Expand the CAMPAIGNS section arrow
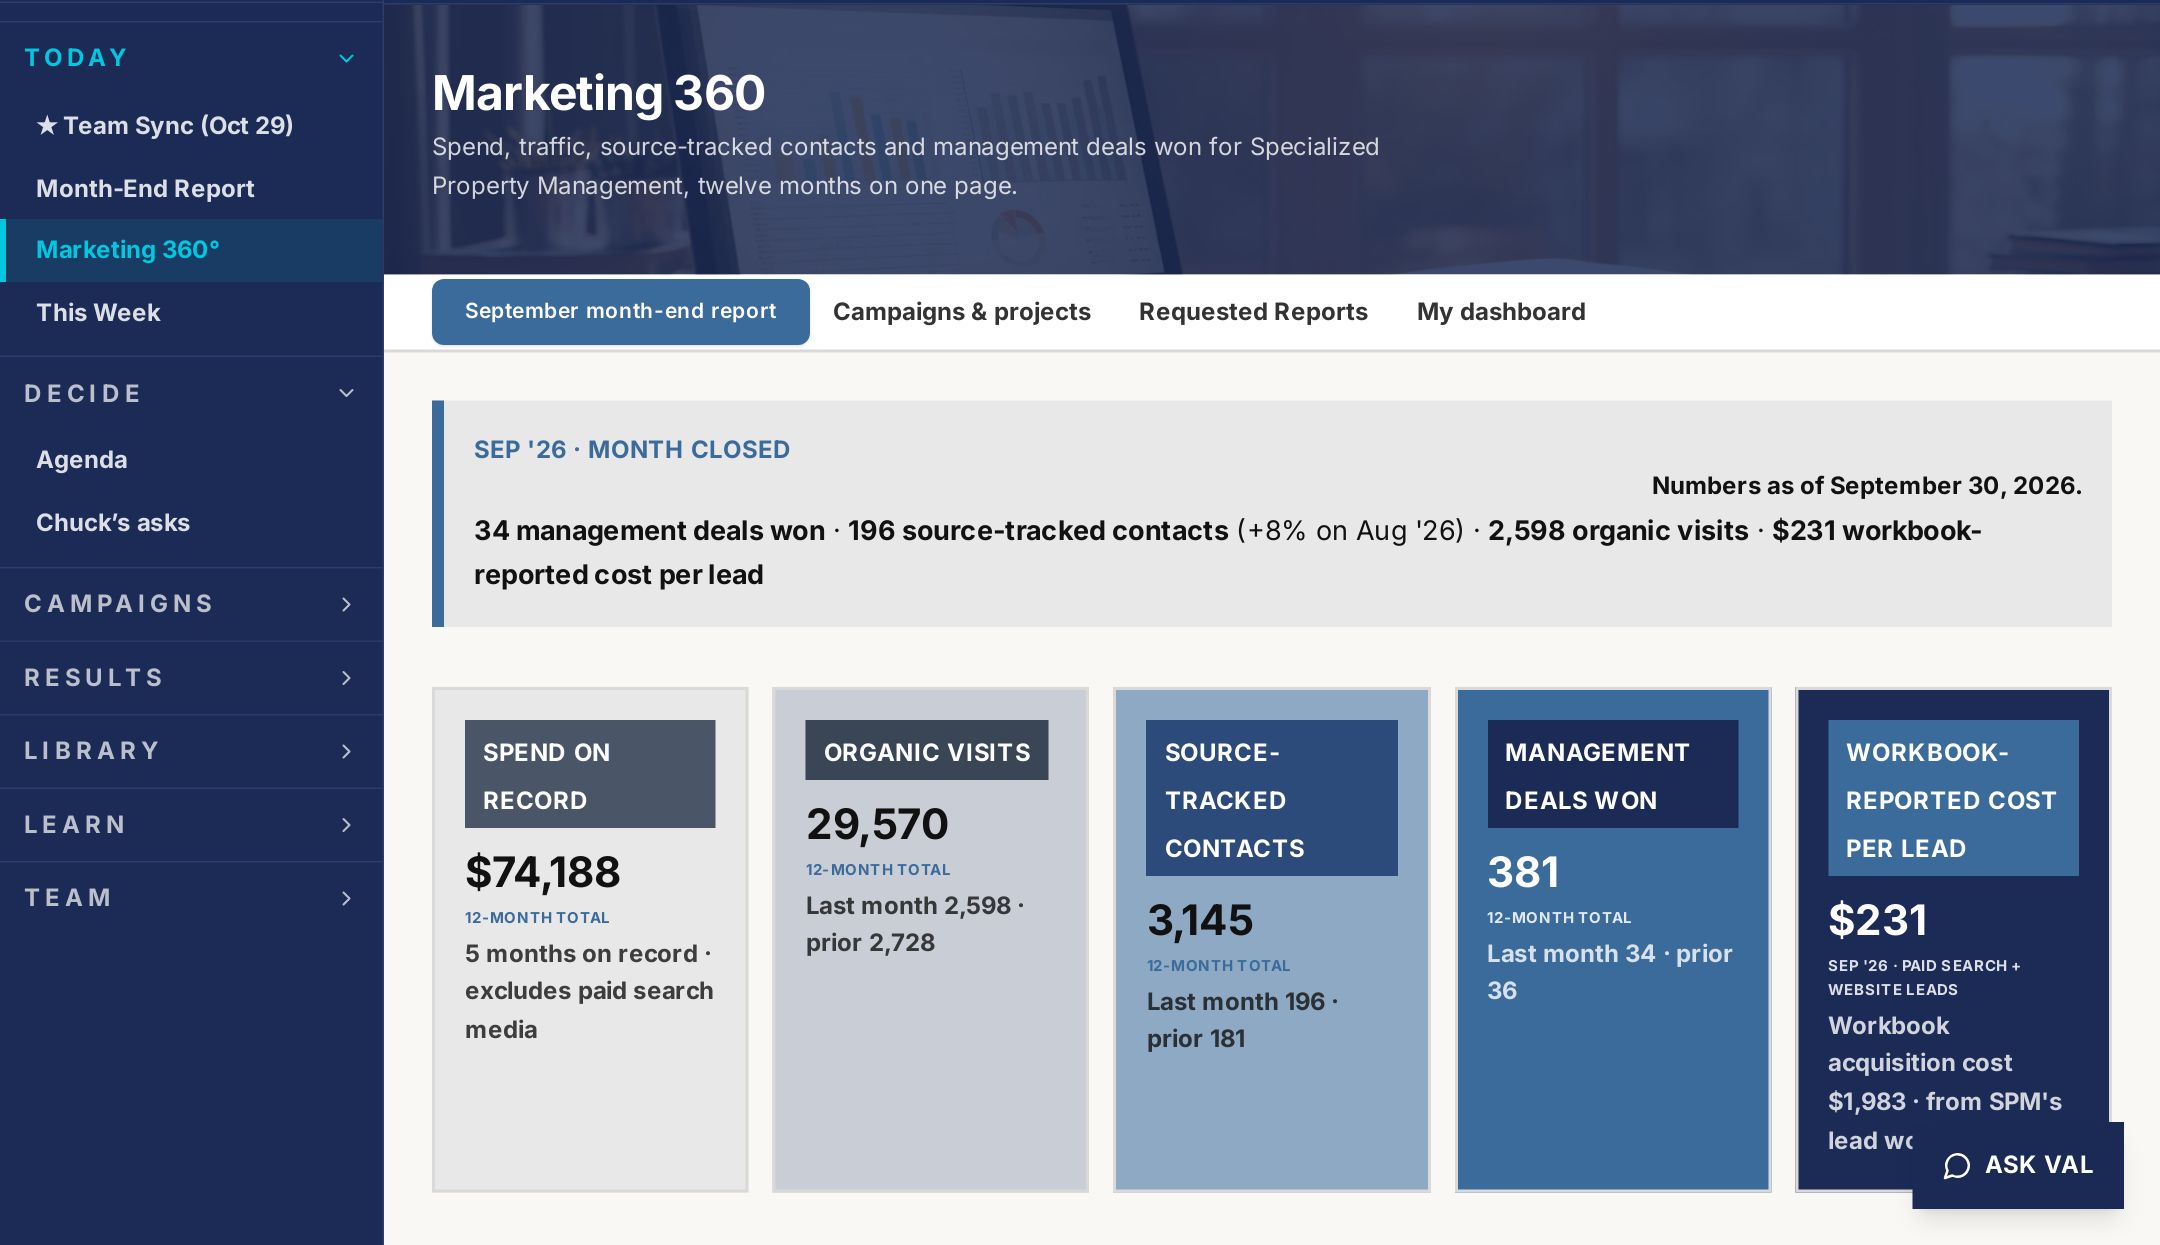The height and width of the screenshot is (1245, 2160). coord(347,604)
